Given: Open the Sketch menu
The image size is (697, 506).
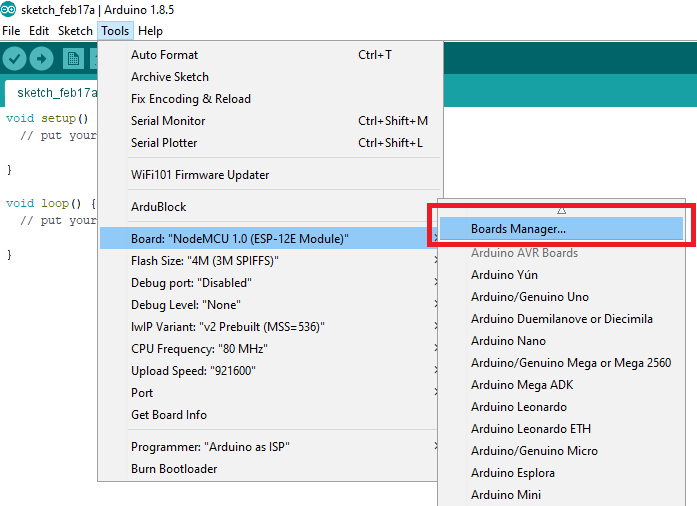Looking at the screenshot, I should coord(75,31).
